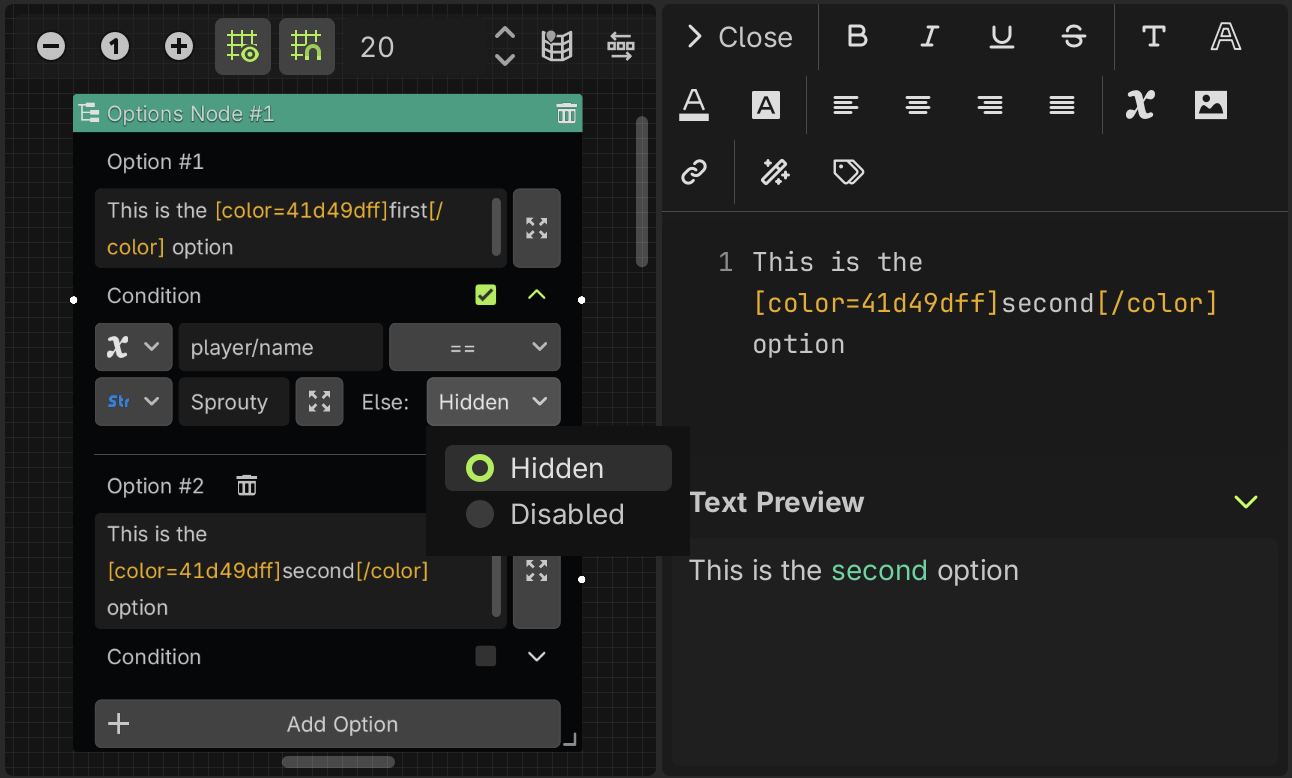Click graph vertical scrollbar

click(642, 192)
